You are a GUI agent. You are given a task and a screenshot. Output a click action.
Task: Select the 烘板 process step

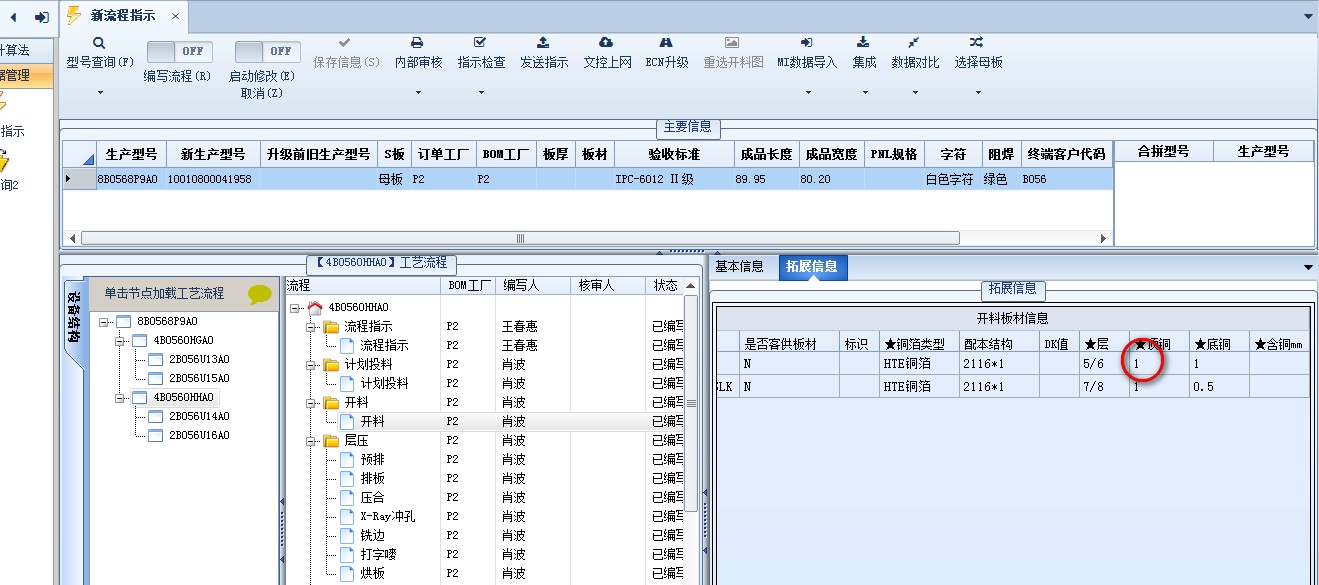pos(372,573)
